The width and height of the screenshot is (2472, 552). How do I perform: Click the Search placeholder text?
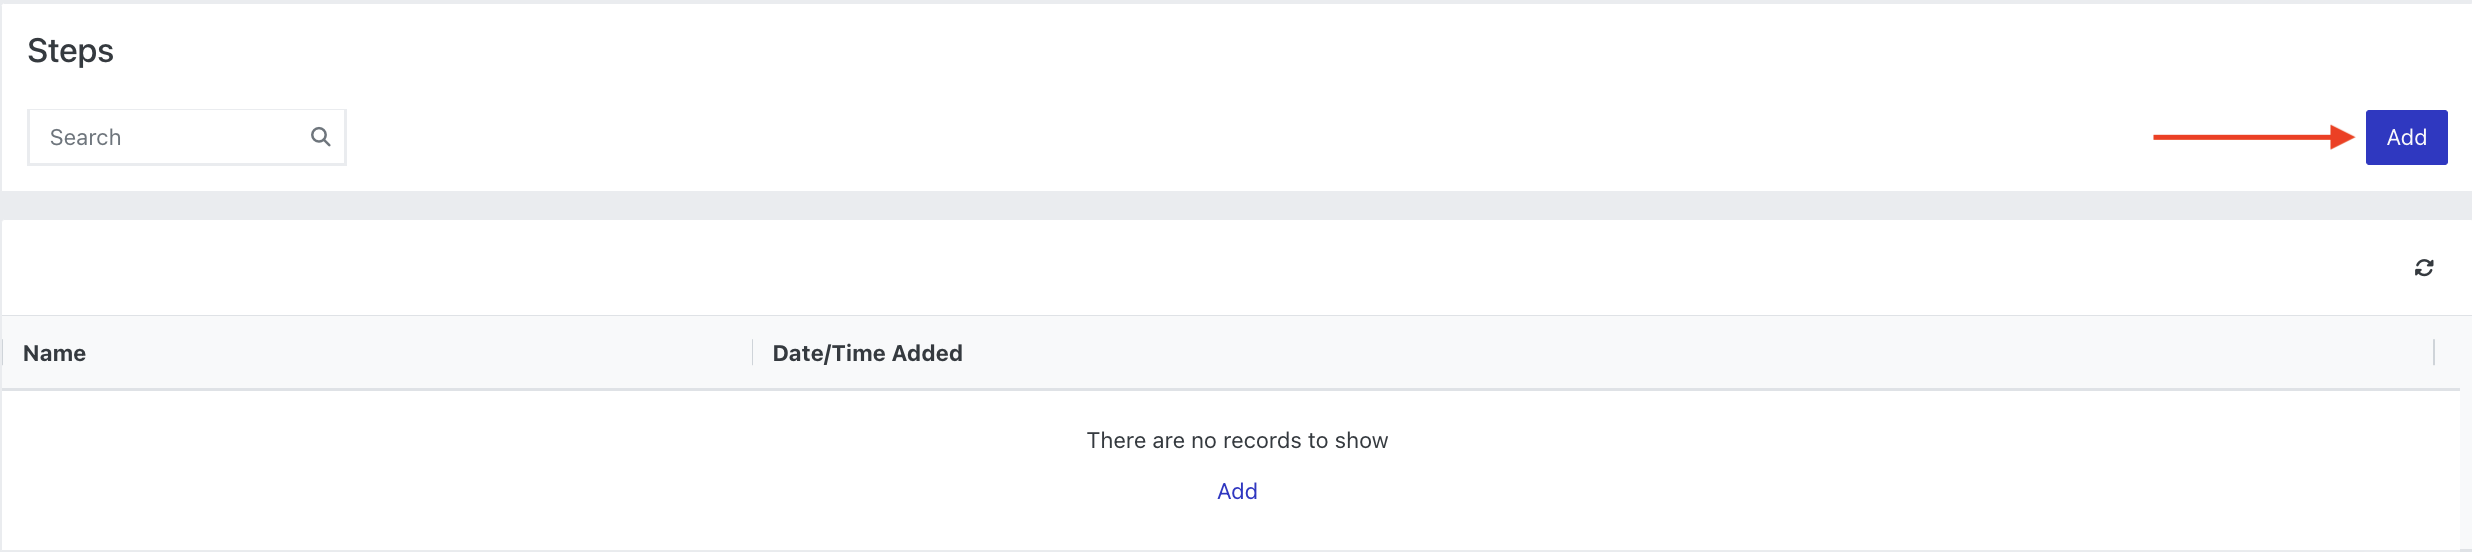pyautogui.click(x=85, y=137)
